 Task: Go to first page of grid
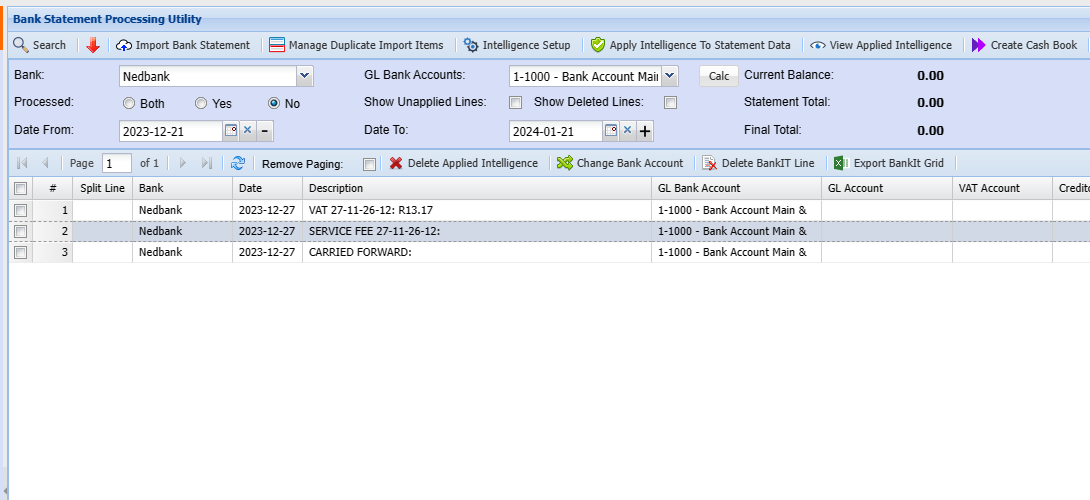click(22, 163)
